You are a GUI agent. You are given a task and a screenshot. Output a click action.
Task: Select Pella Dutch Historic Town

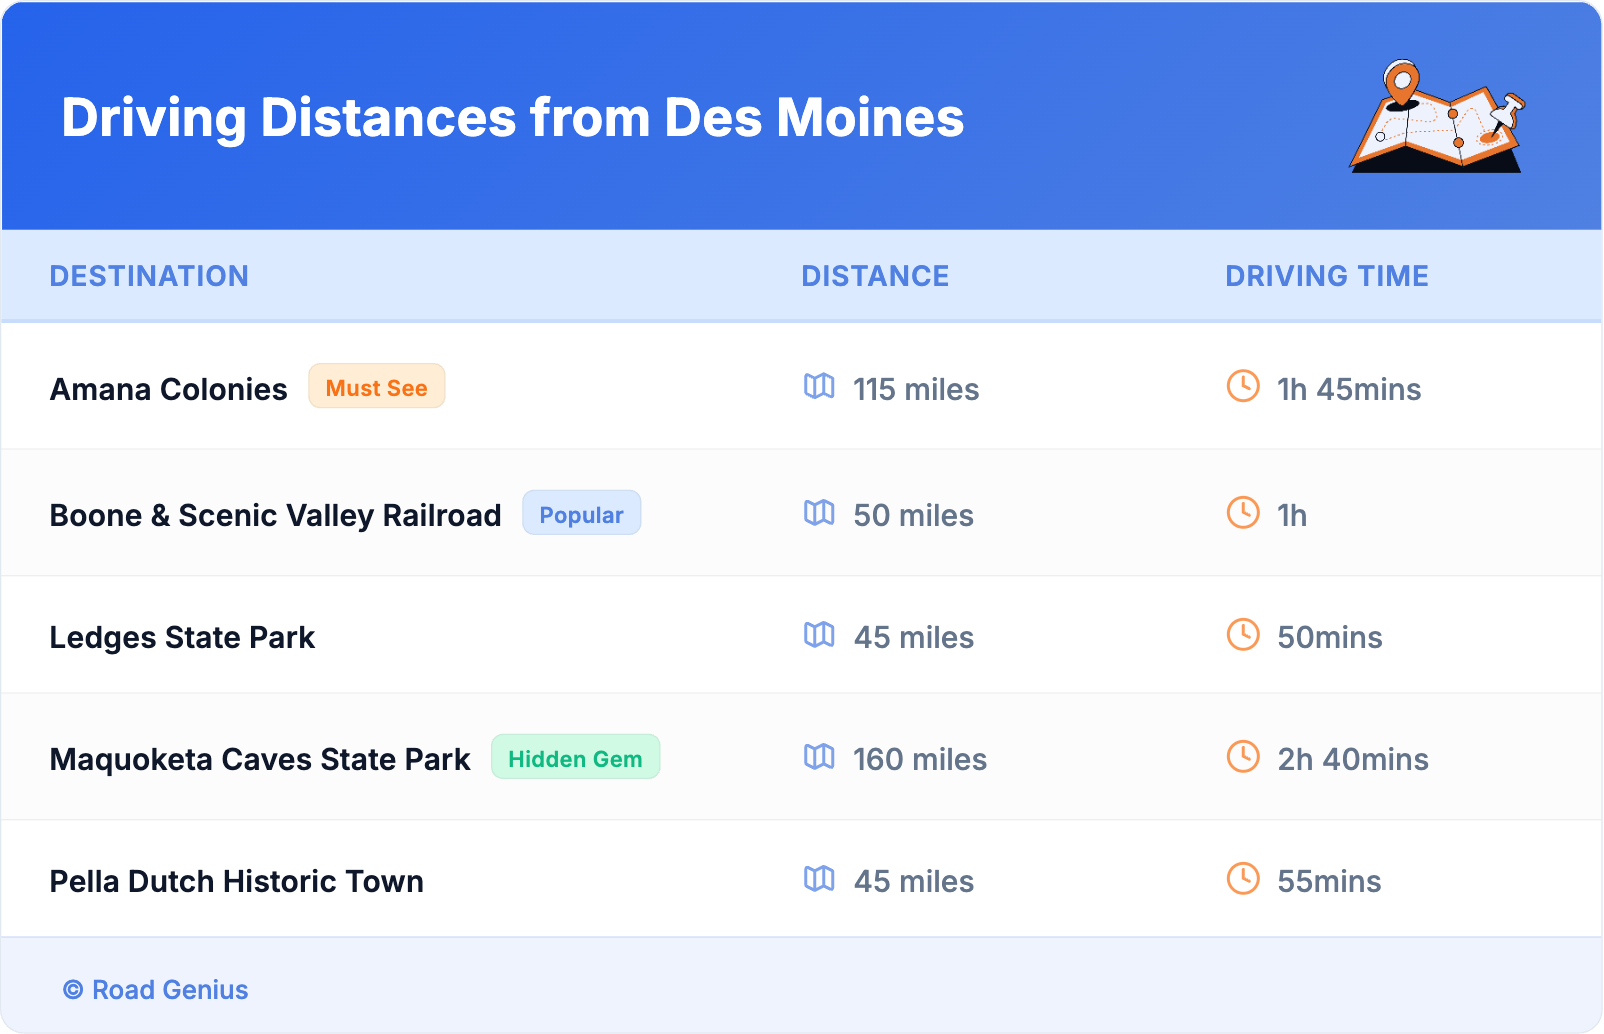(x=236, y=881)
